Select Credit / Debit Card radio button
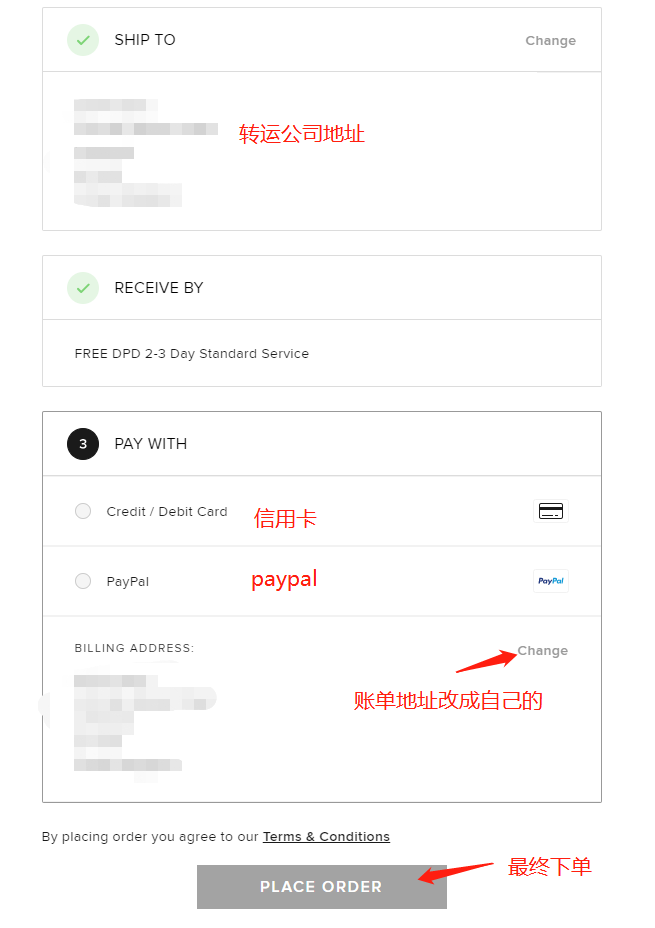This screenshot has height=928, width=655. tap(83, 511)
